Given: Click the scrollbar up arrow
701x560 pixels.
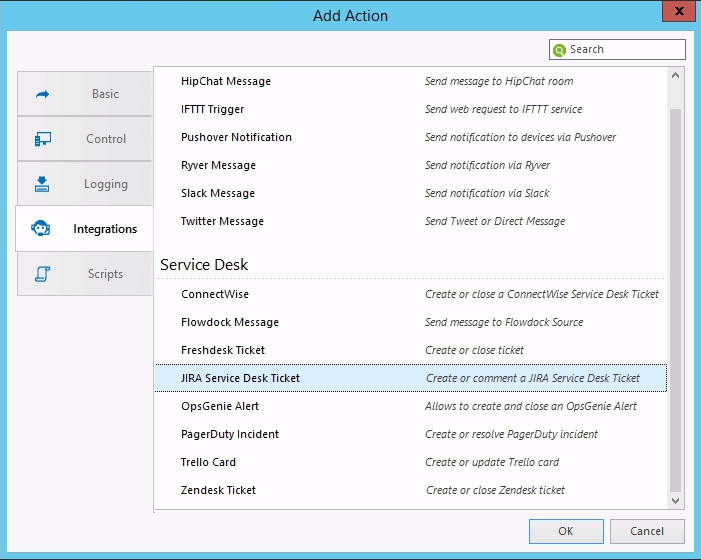Looking at the screenshot, I should point(676,76).
